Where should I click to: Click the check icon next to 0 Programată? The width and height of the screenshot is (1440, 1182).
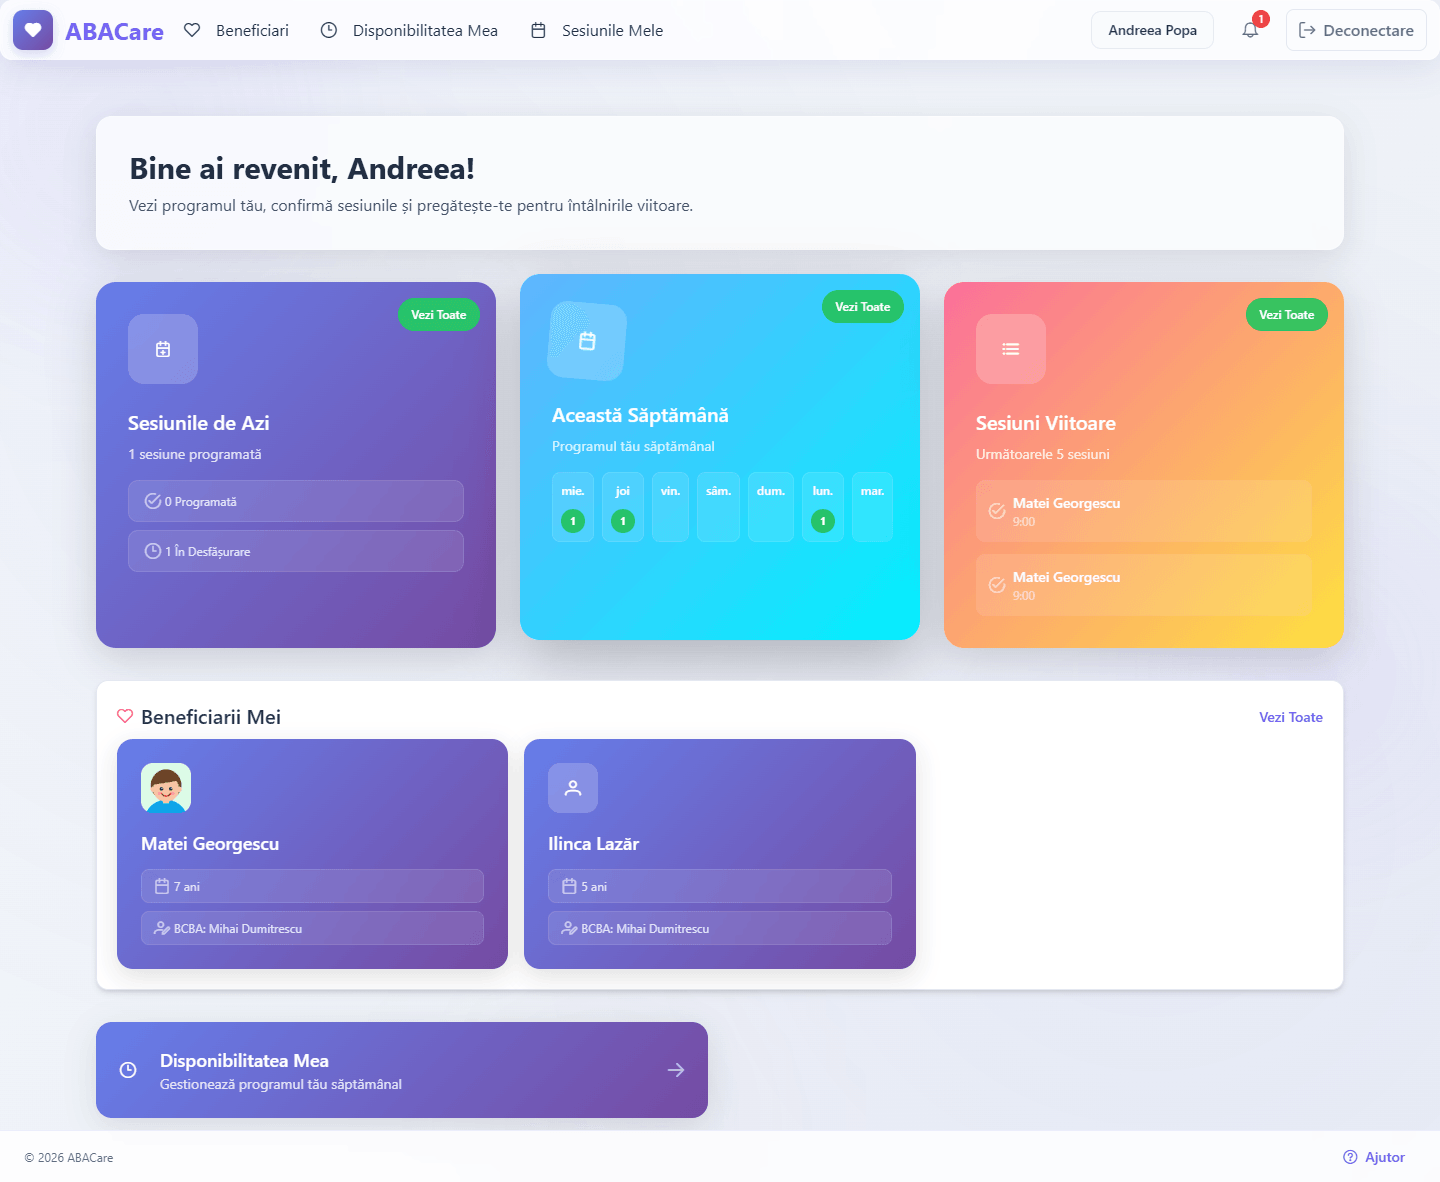153,501
